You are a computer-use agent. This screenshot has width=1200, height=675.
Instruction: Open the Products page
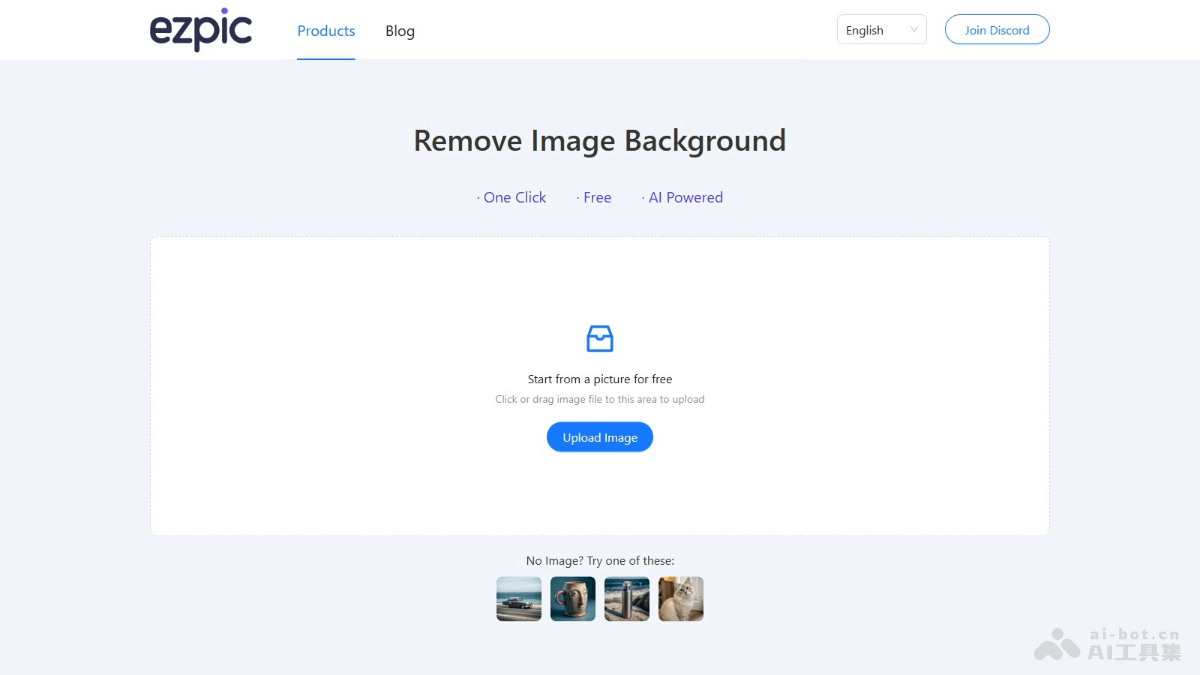325,31
